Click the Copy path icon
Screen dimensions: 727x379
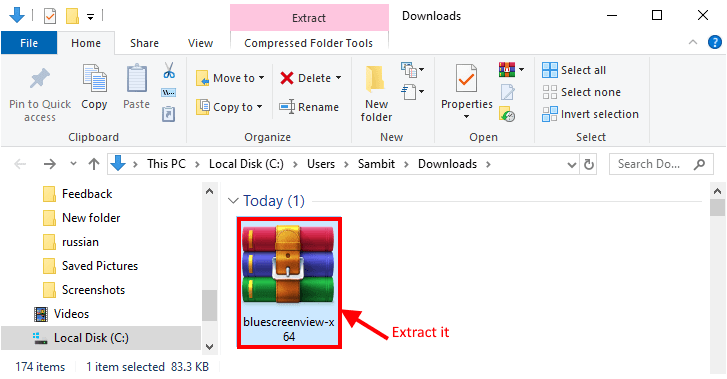pyautogui.click(x=168, y=93)
